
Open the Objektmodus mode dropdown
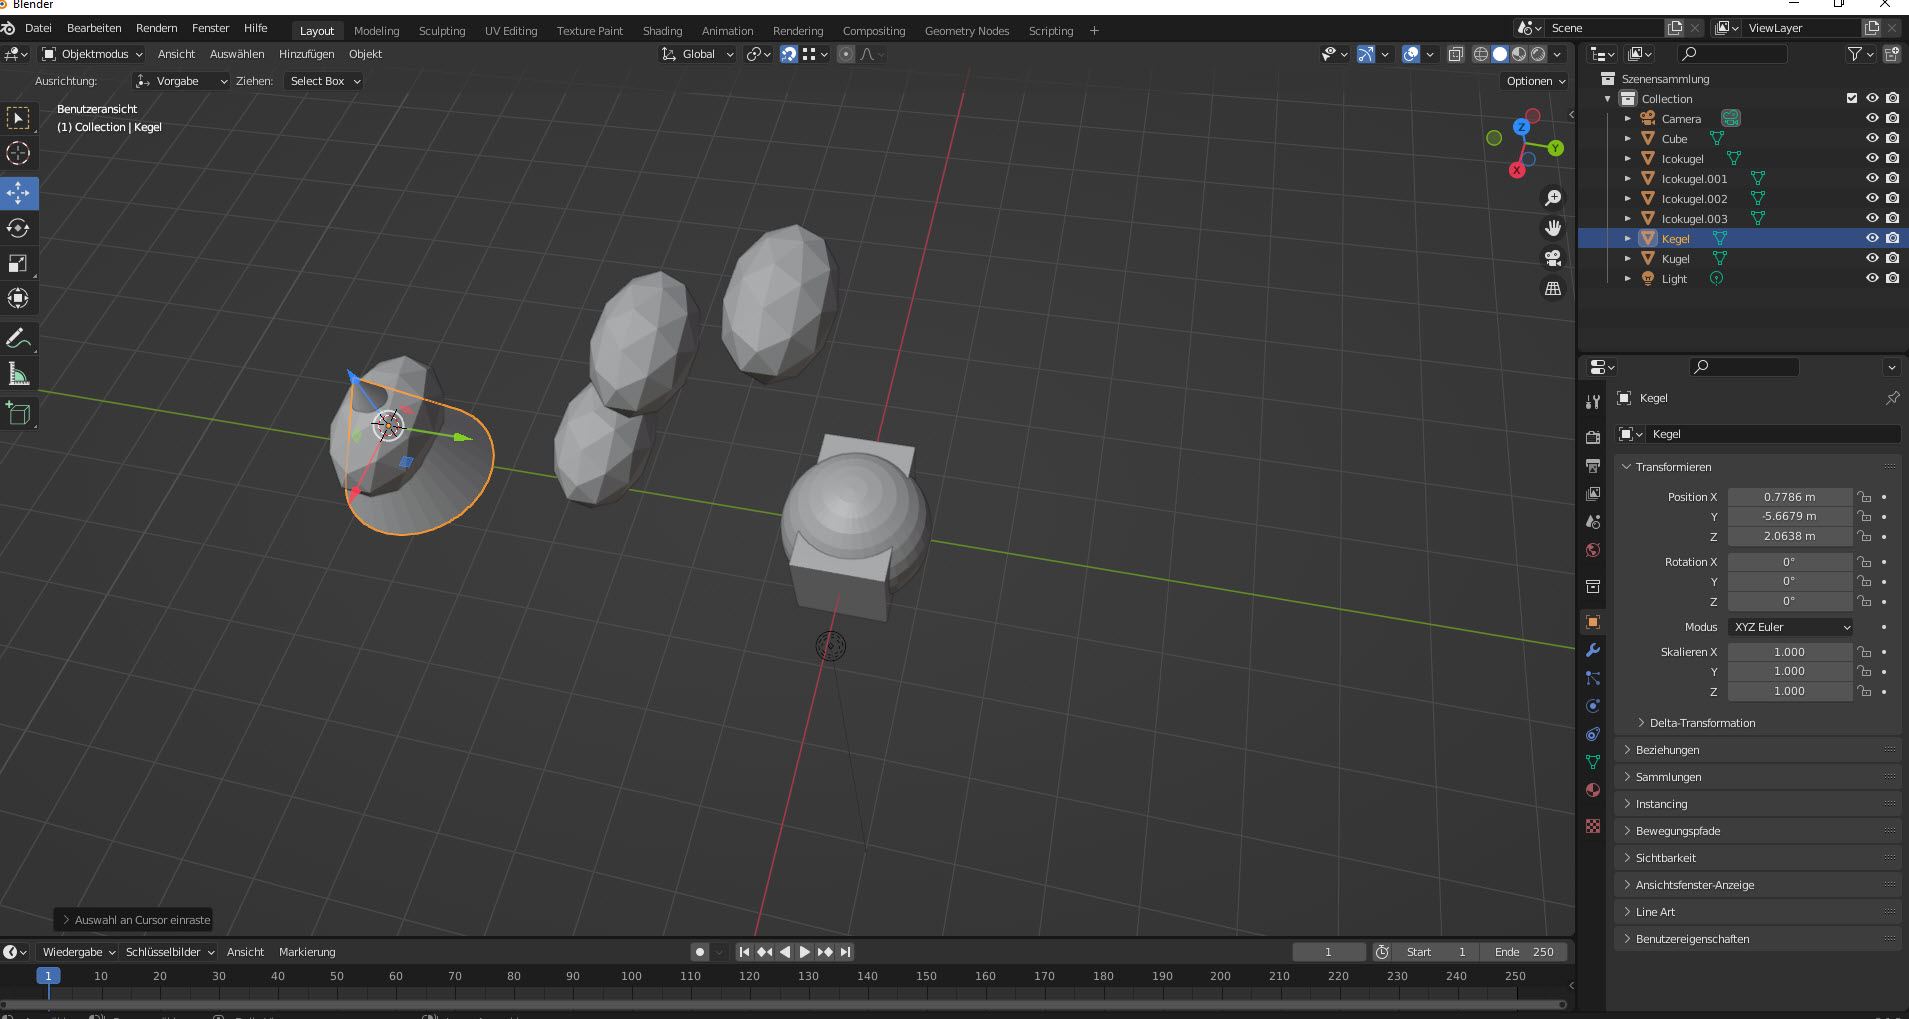tap(93, 54)
